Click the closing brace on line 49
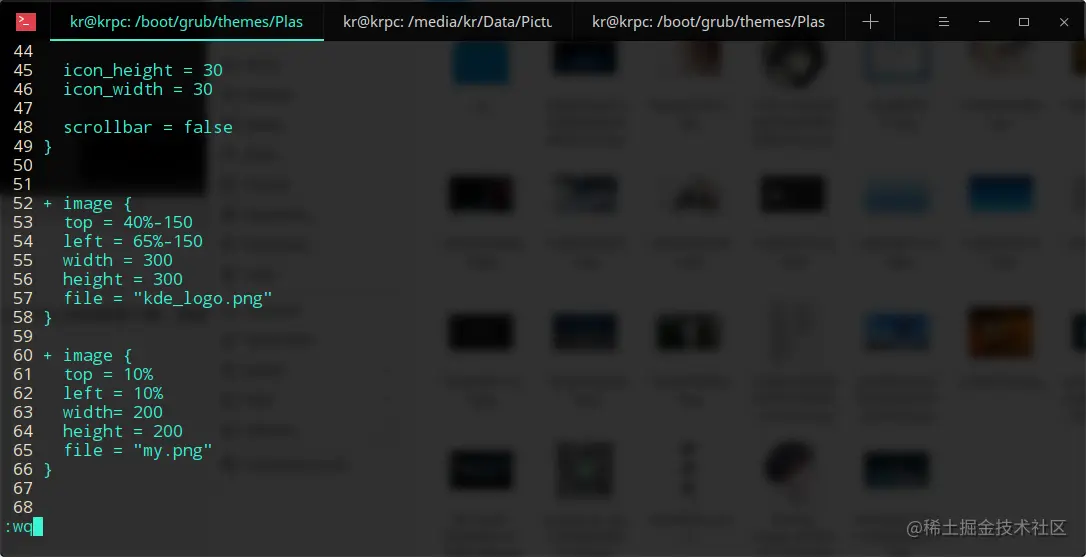Image resolution: width=1086 pixels, height=557 pixels. click(48, 147)
